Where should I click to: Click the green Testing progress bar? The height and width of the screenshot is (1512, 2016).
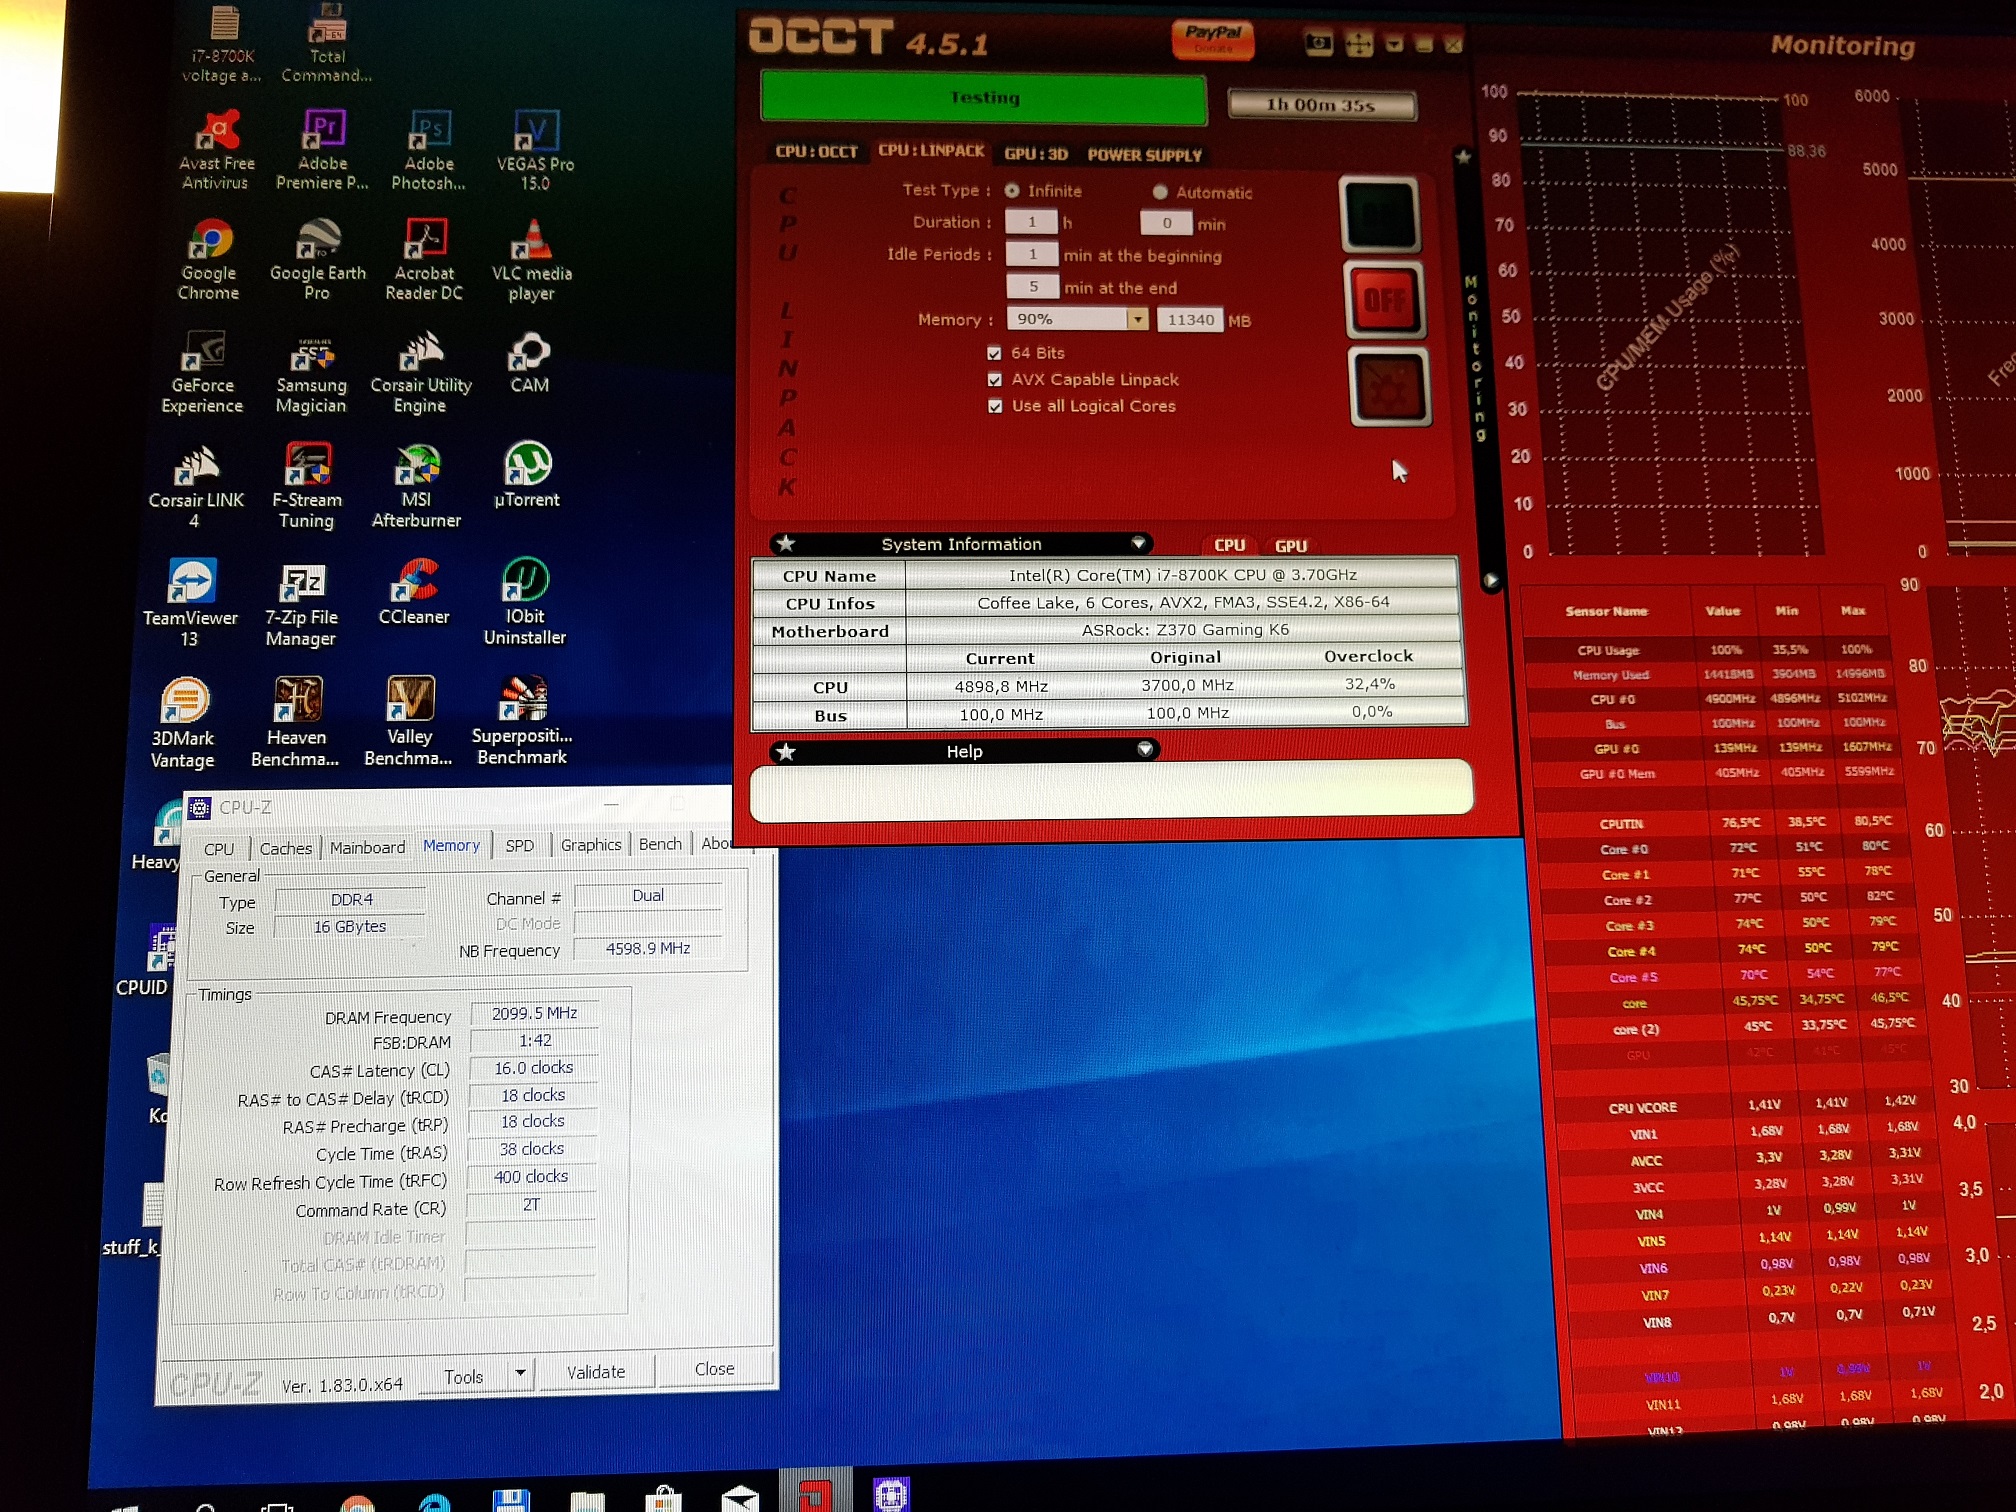[984, 98]
